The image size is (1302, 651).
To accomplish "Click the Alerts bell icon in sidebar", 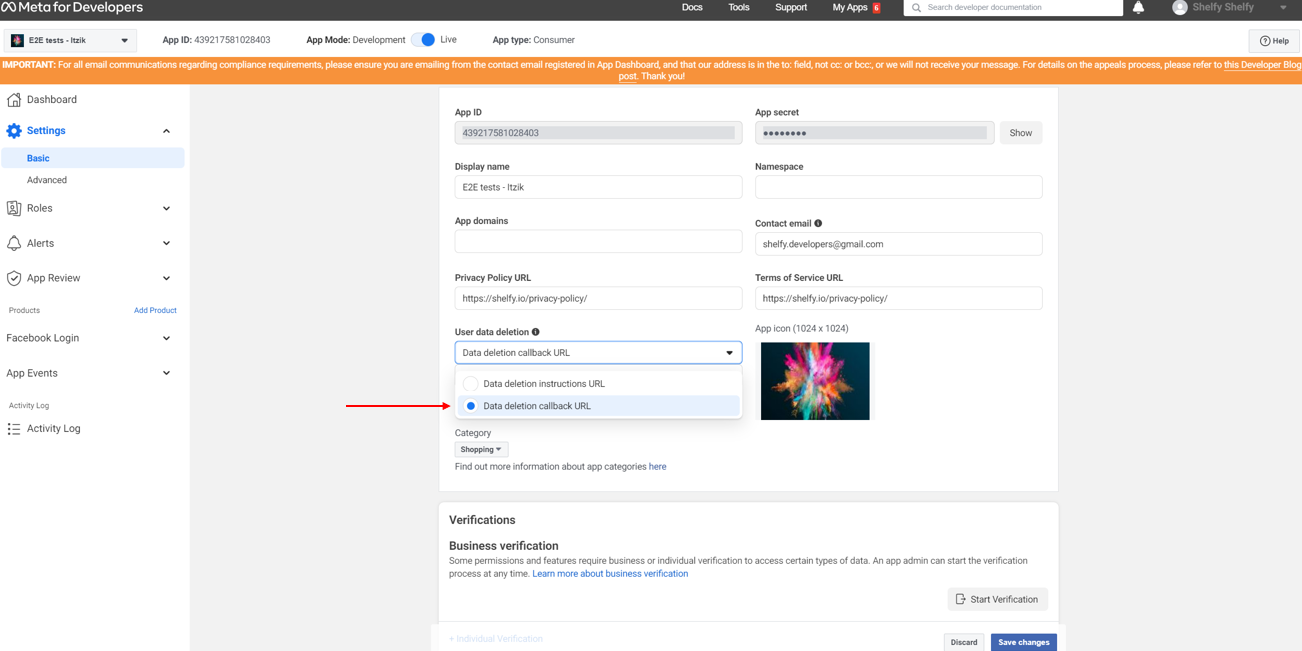I will (14, 243).
